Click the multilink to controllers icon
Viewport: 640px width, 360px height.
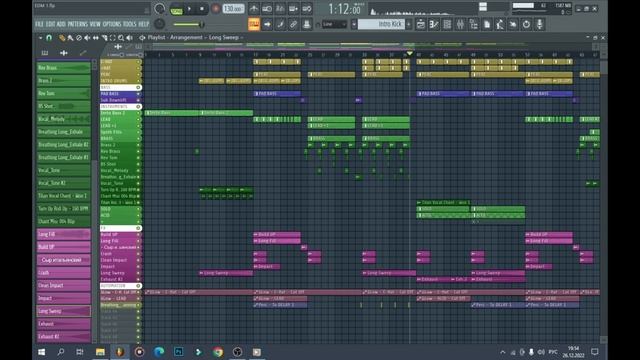pos(307,24)
